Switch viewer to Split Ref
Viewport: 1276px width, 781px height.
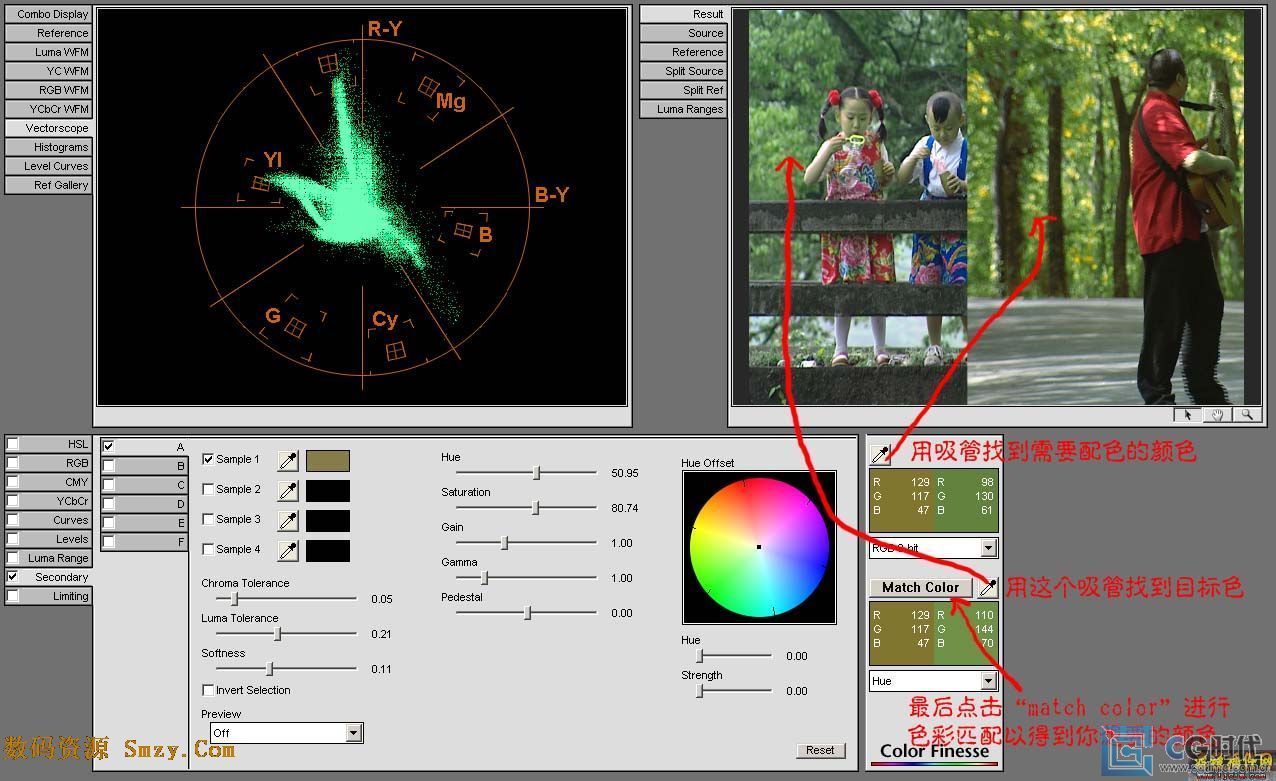[x=683, y=90]
